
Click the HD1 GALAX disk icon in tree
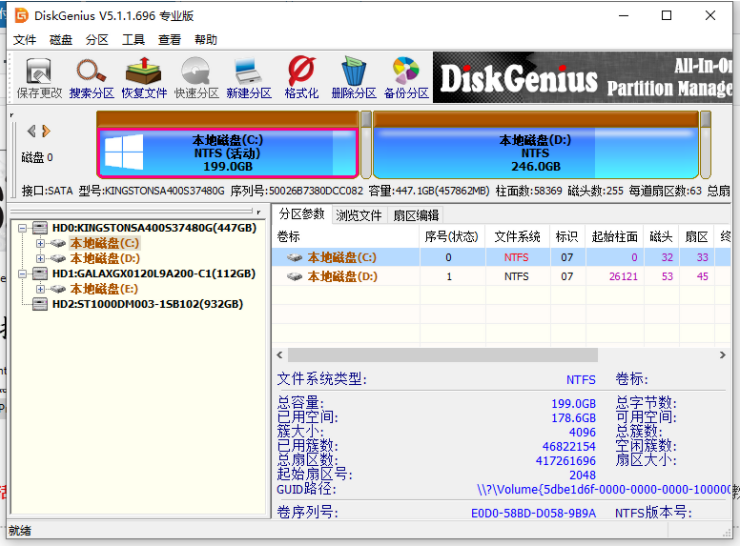click(x=40, y=274)
